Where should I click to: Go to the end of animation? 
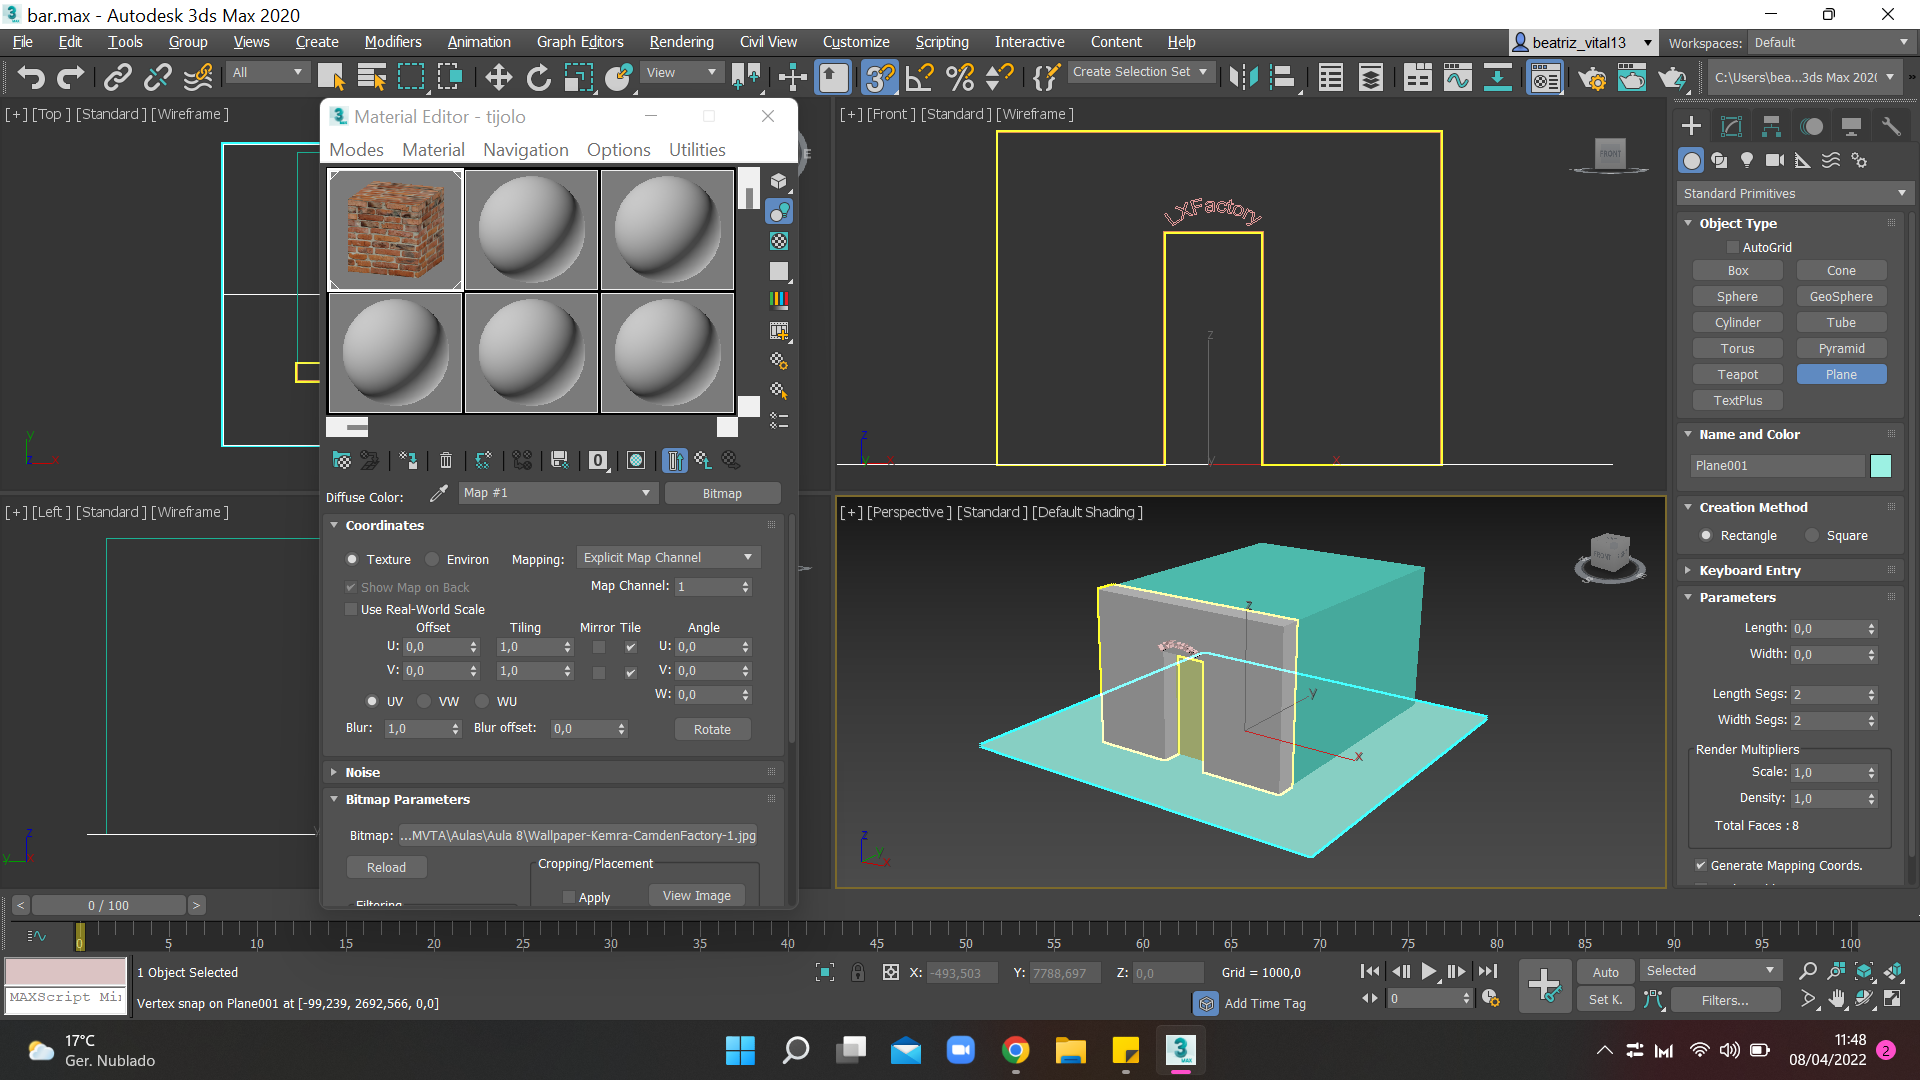1488,971
